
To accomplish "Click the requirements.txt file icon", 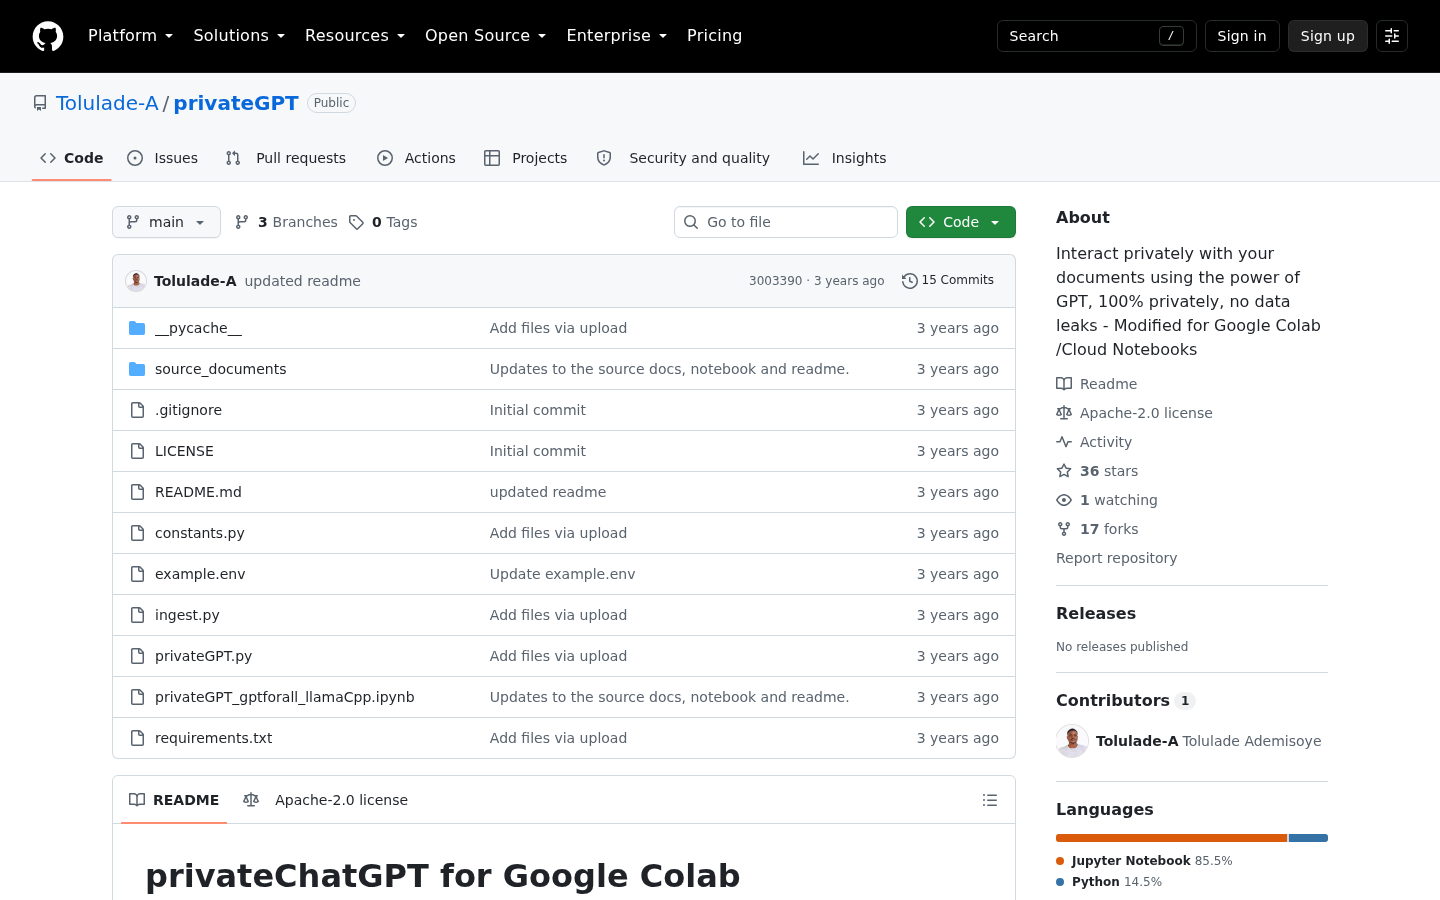I will tap(137, 738).
